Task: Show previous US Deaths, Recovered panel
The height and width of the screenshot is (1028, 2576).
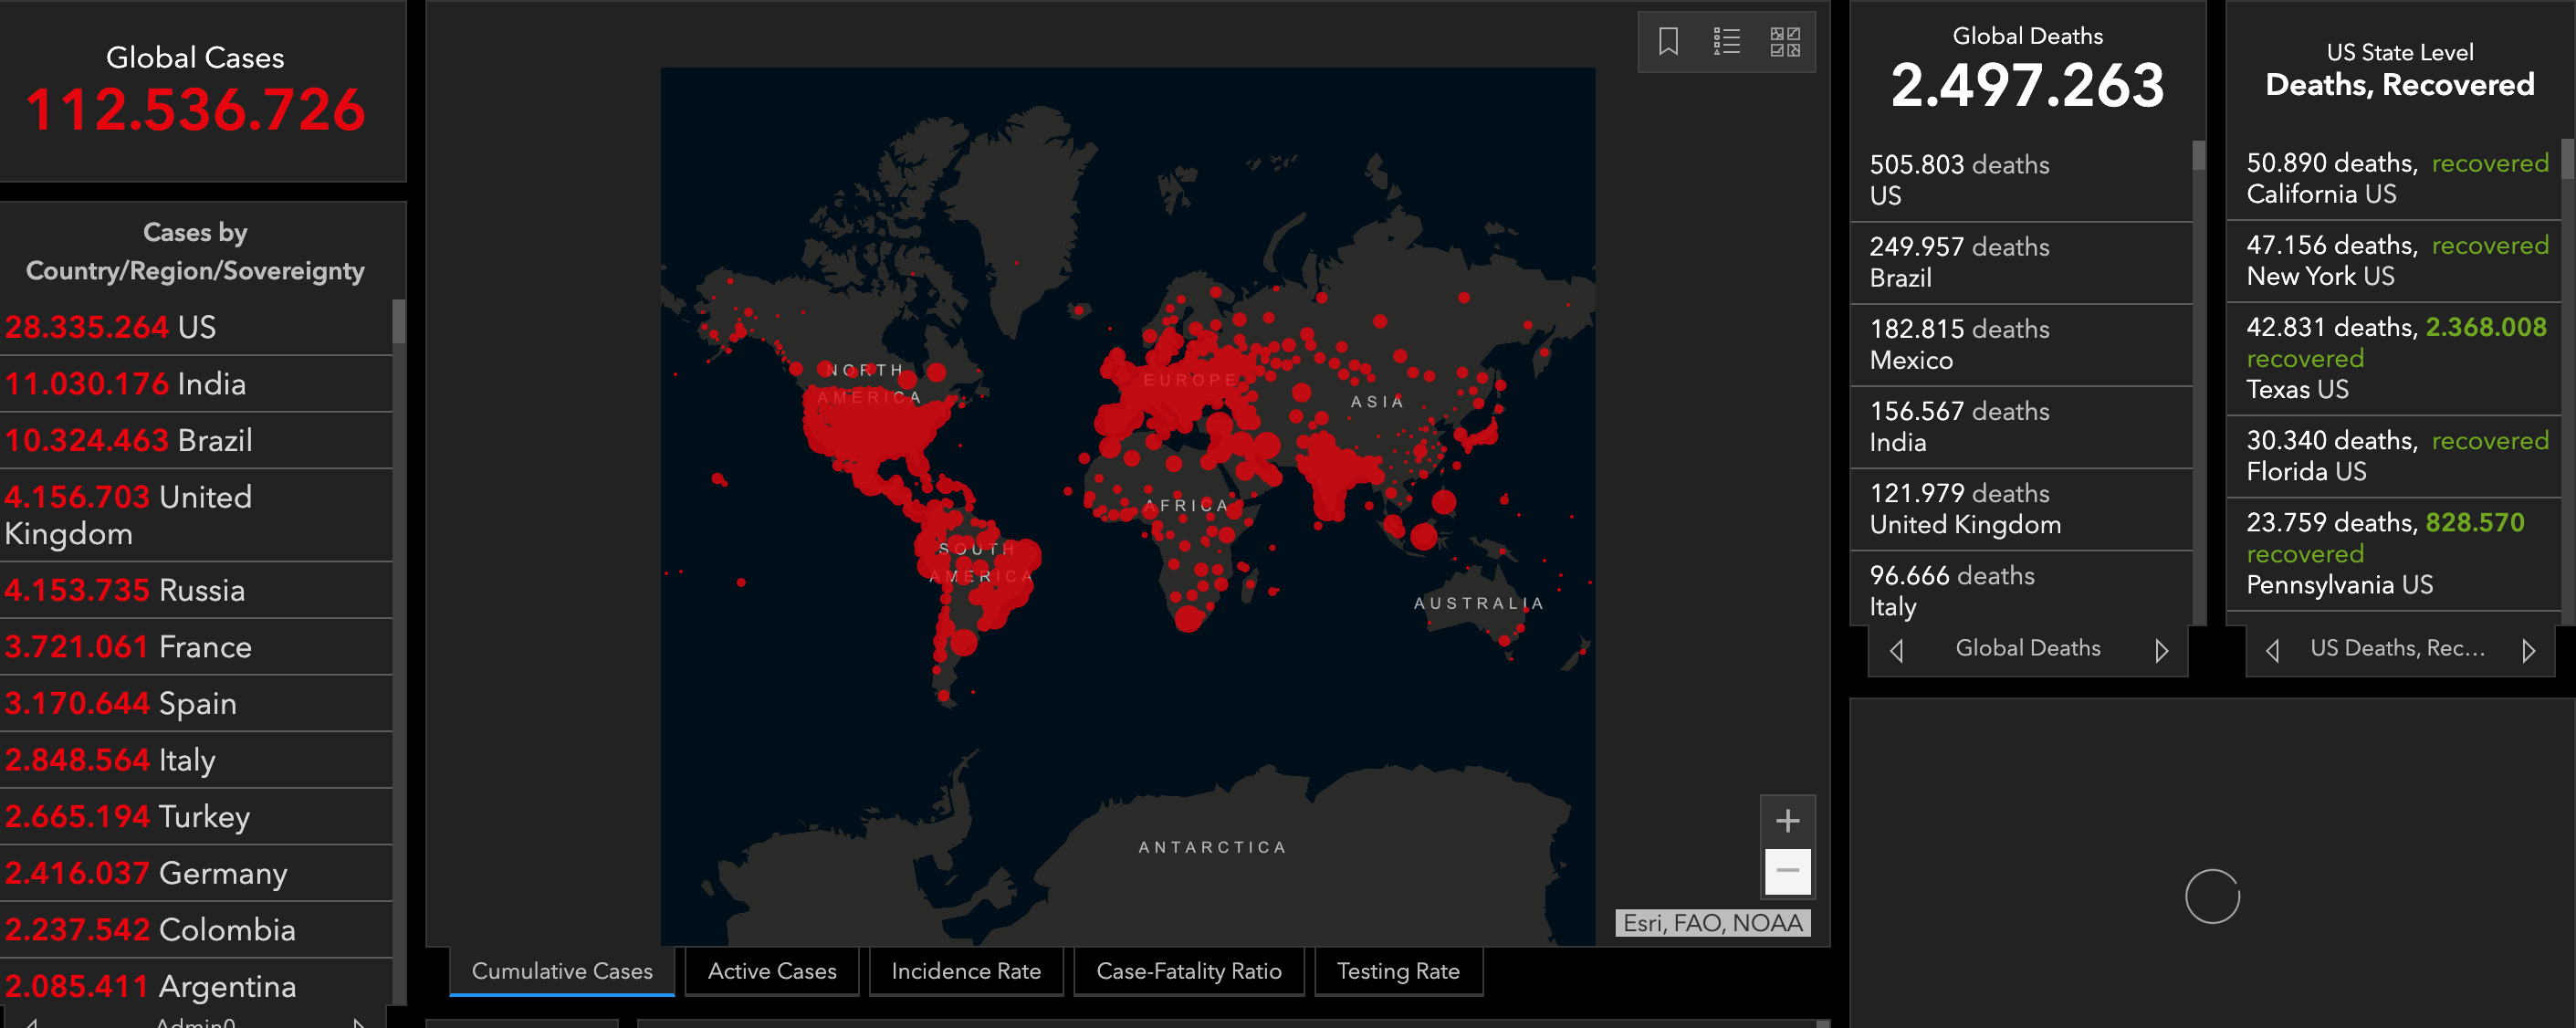Action: click(x=2272, y=650)
